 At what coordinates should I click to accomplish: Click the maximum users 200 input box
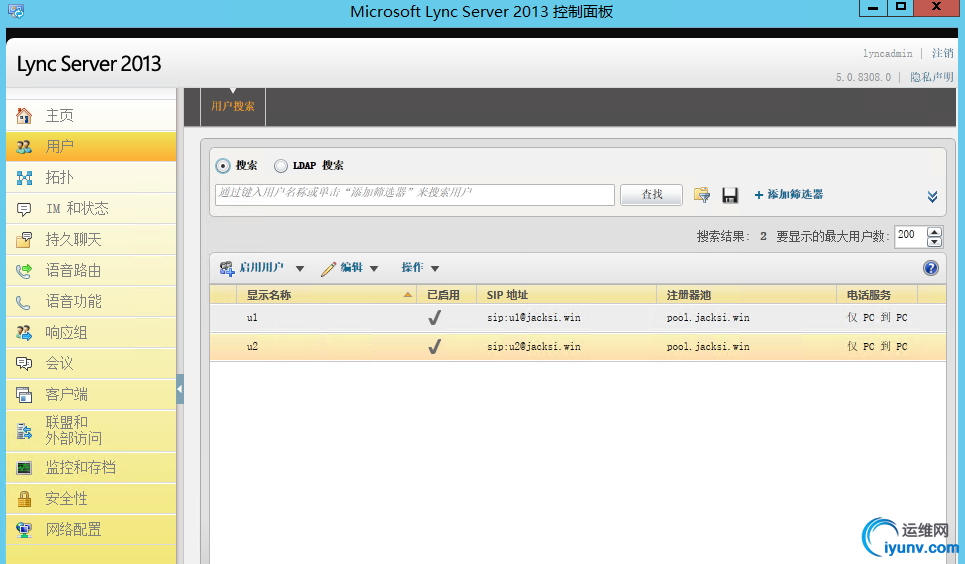coord(910,236)
